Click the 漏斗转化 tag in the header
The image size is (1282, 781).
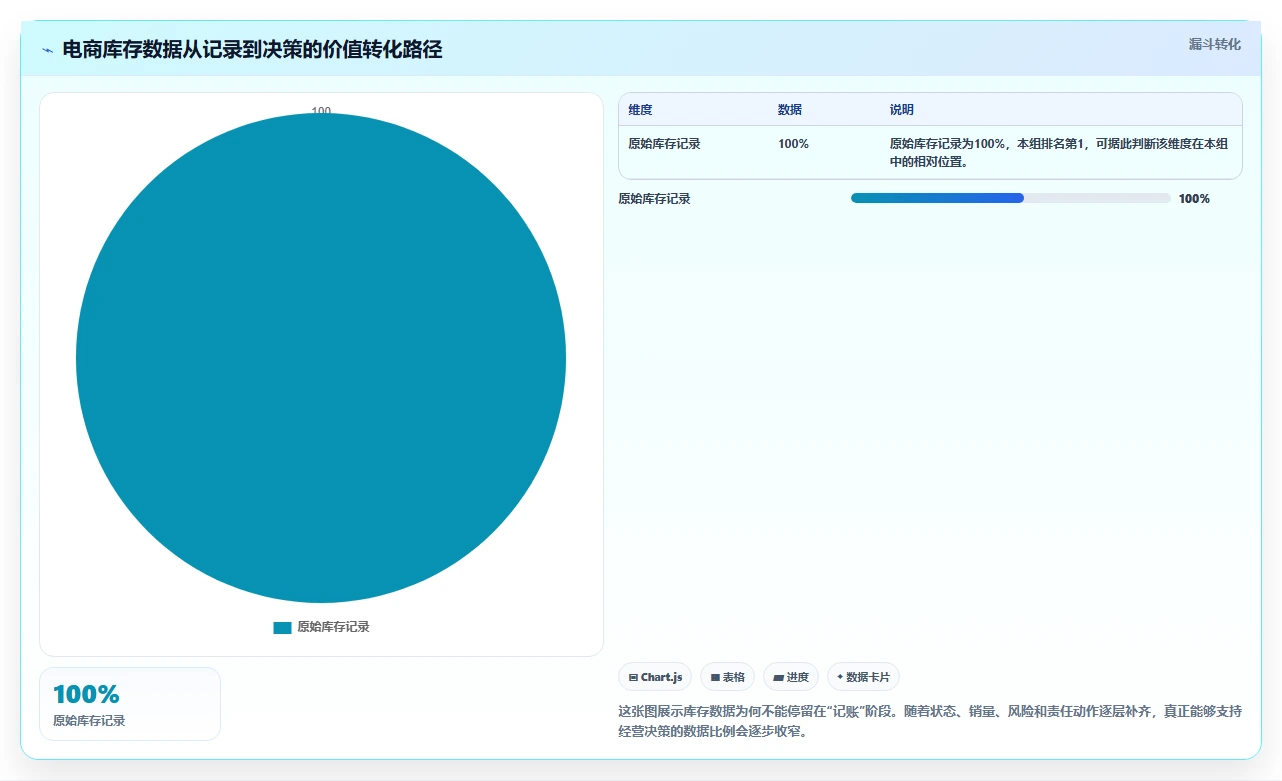coord(1215,44)
